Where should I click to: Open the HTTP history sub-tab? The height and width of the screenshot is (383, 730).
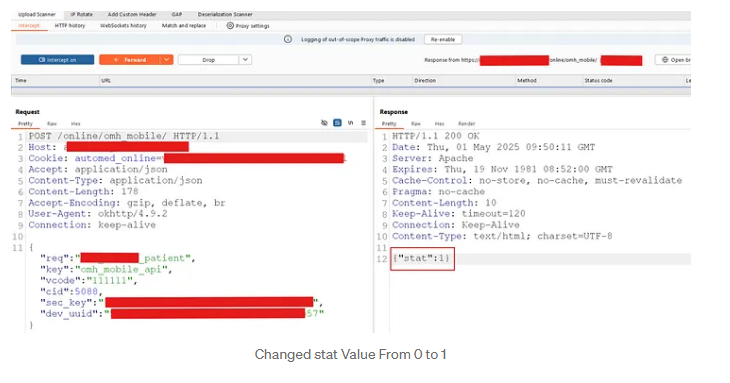click(x=70, y=26)
